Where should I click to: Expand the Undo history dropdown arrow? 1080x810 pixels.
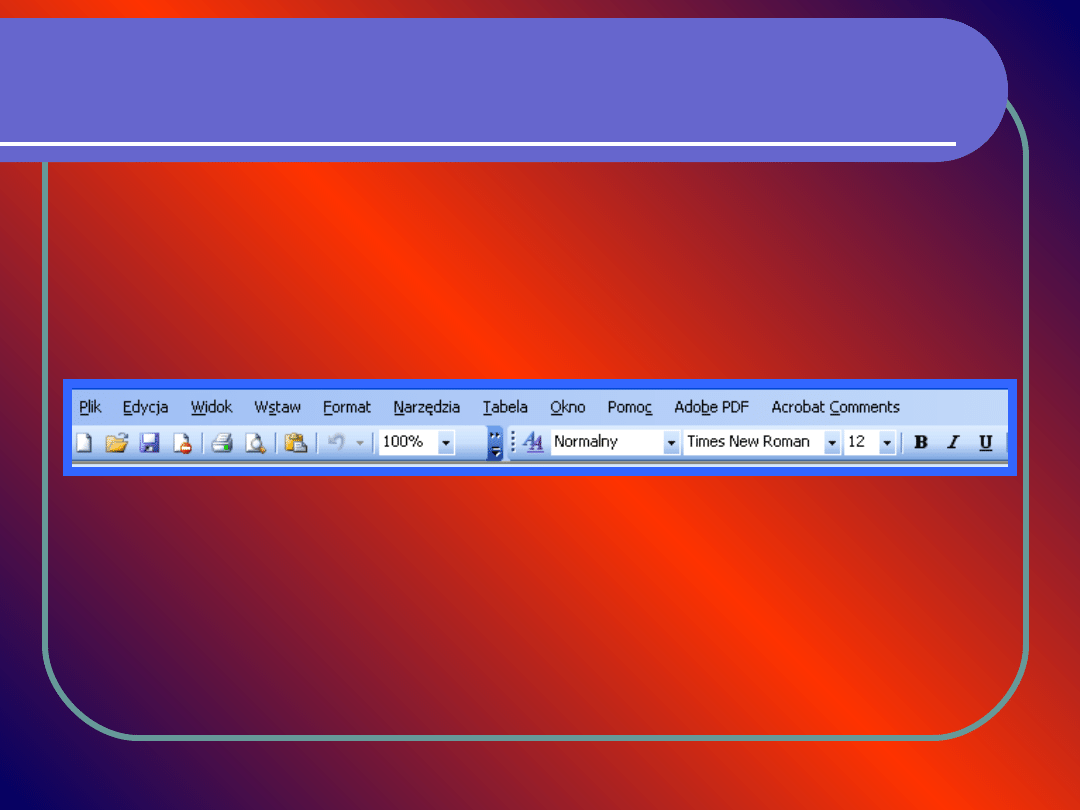click(x=360, y=443)
